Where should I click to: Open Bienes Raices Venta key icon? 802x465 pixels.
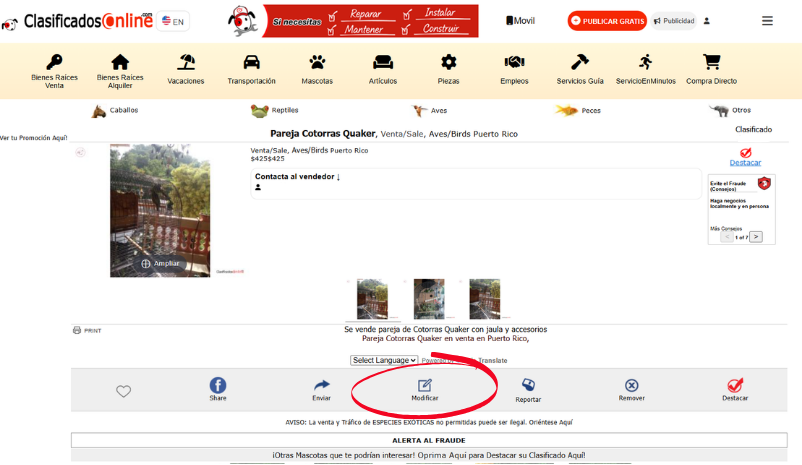[x=54, y=62]
